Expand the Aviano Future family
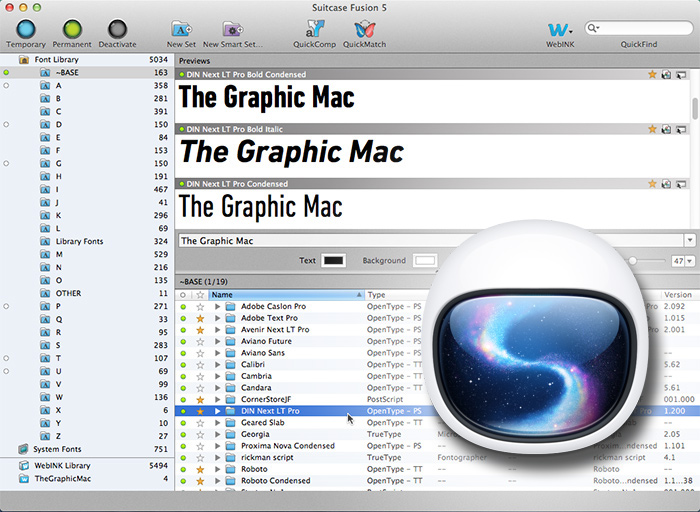Viewport: 700px width, 512px height. [217, 341]
